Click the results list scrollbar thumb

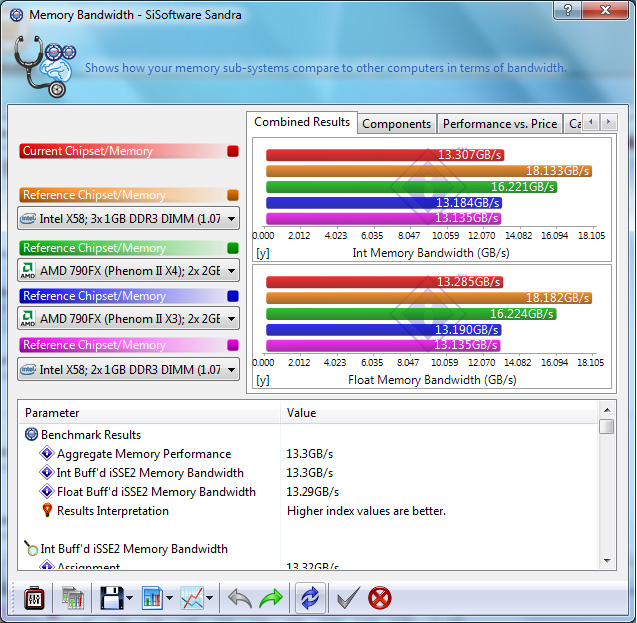(x=607, y=426)
